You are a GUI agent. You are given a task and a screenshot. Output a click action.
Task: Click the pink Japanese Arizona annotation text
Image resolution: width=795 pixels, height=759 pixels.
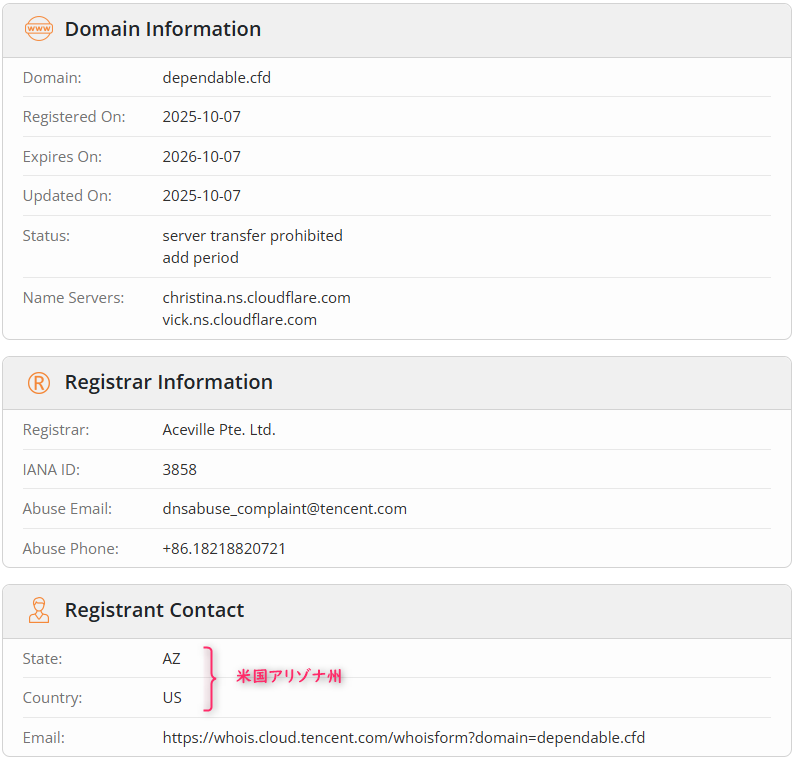(x=288, y=677)
